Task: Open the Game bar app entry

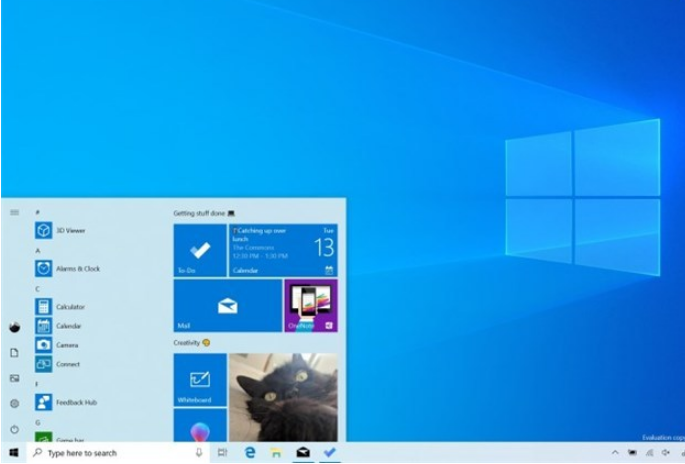Action: coord(60,438)
